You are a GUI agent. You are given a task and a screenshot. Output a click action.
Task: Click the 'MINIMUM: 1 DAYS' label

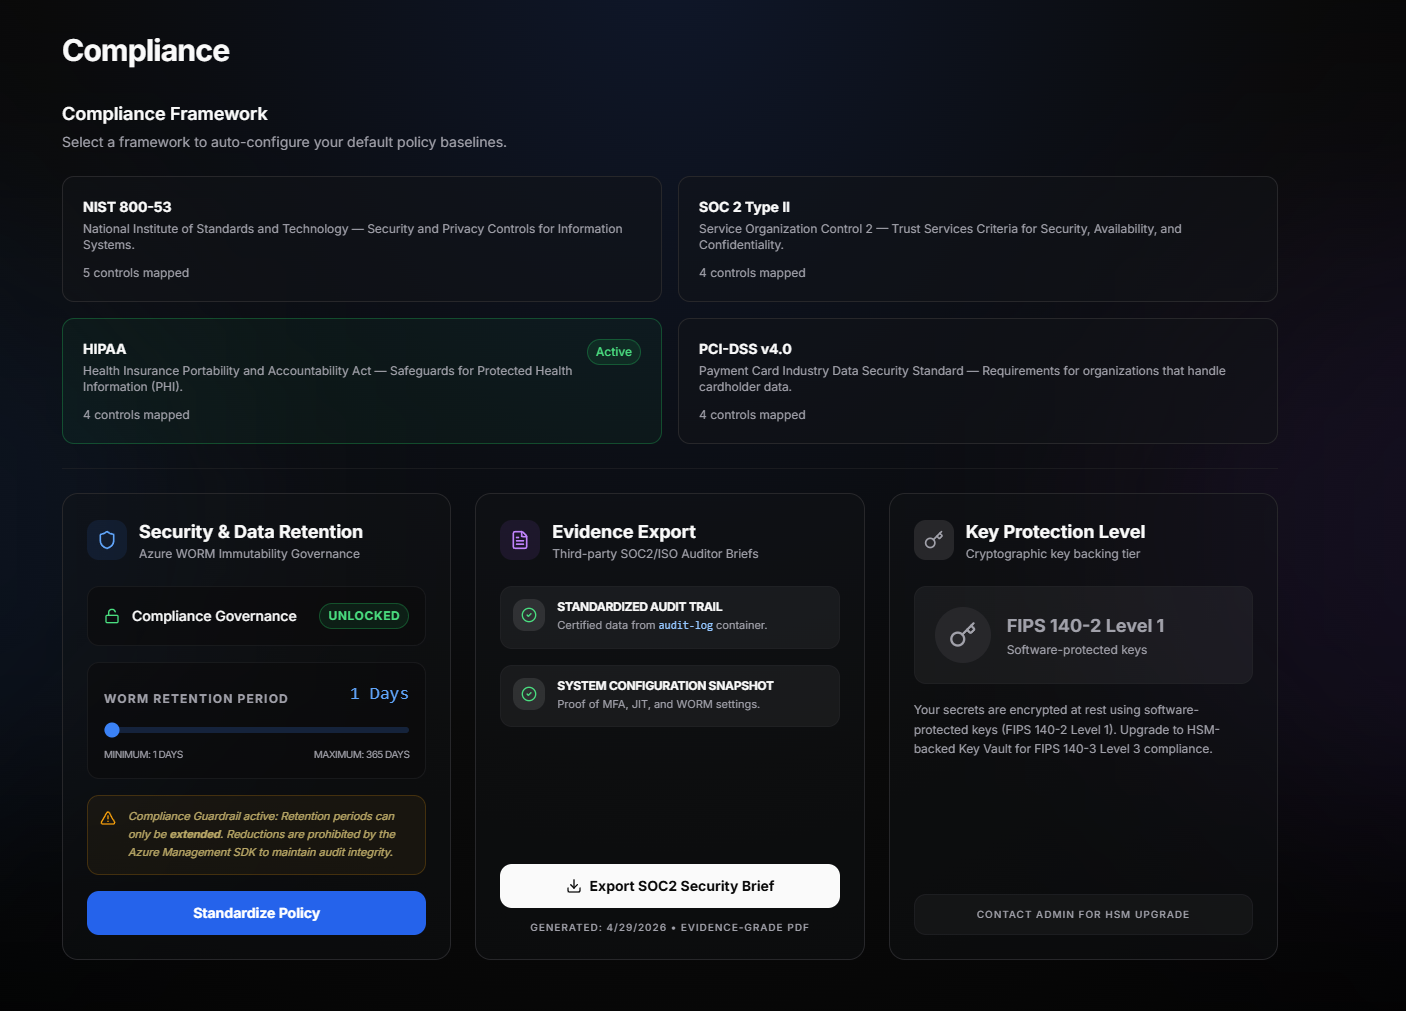(144, 755)
